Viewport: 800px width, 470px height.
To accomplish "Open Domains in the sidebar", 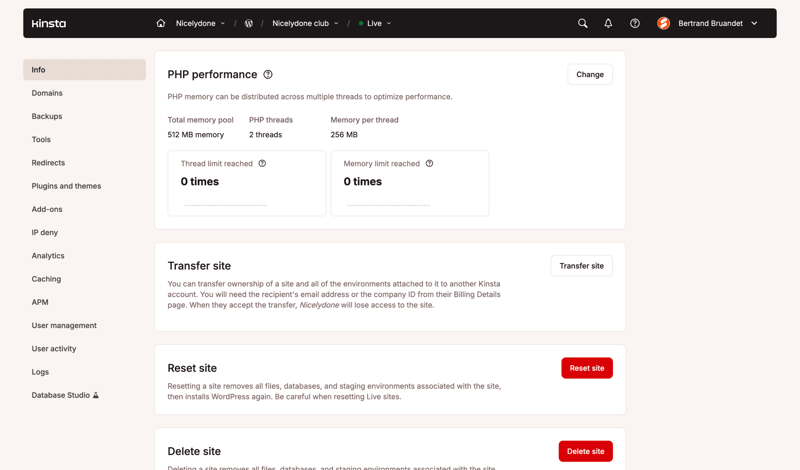I will pyautogui.click(x=47, y=93).
